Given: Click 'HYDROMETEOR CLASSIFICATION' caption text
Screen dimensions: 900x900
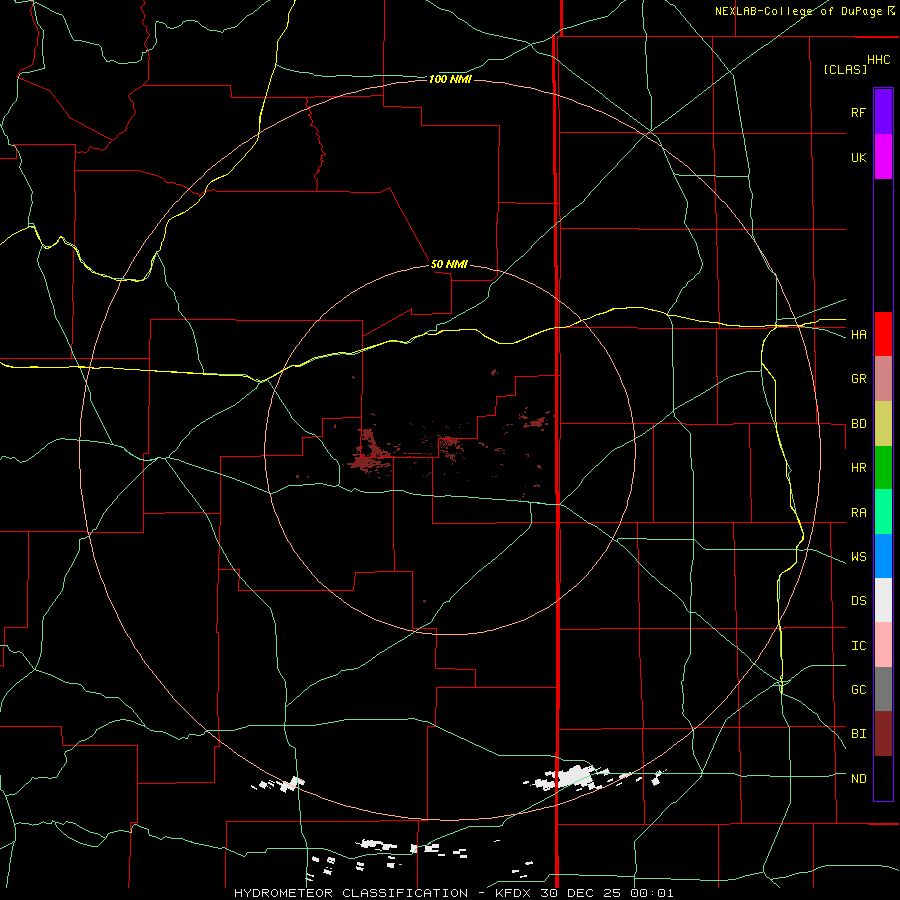Looking at the screenshot, I should 351,893.
